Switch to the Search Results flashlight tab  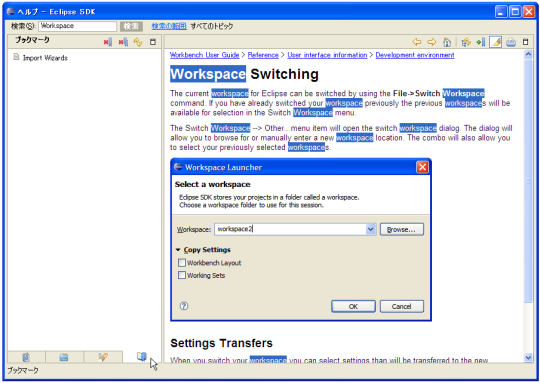[103, 357]
